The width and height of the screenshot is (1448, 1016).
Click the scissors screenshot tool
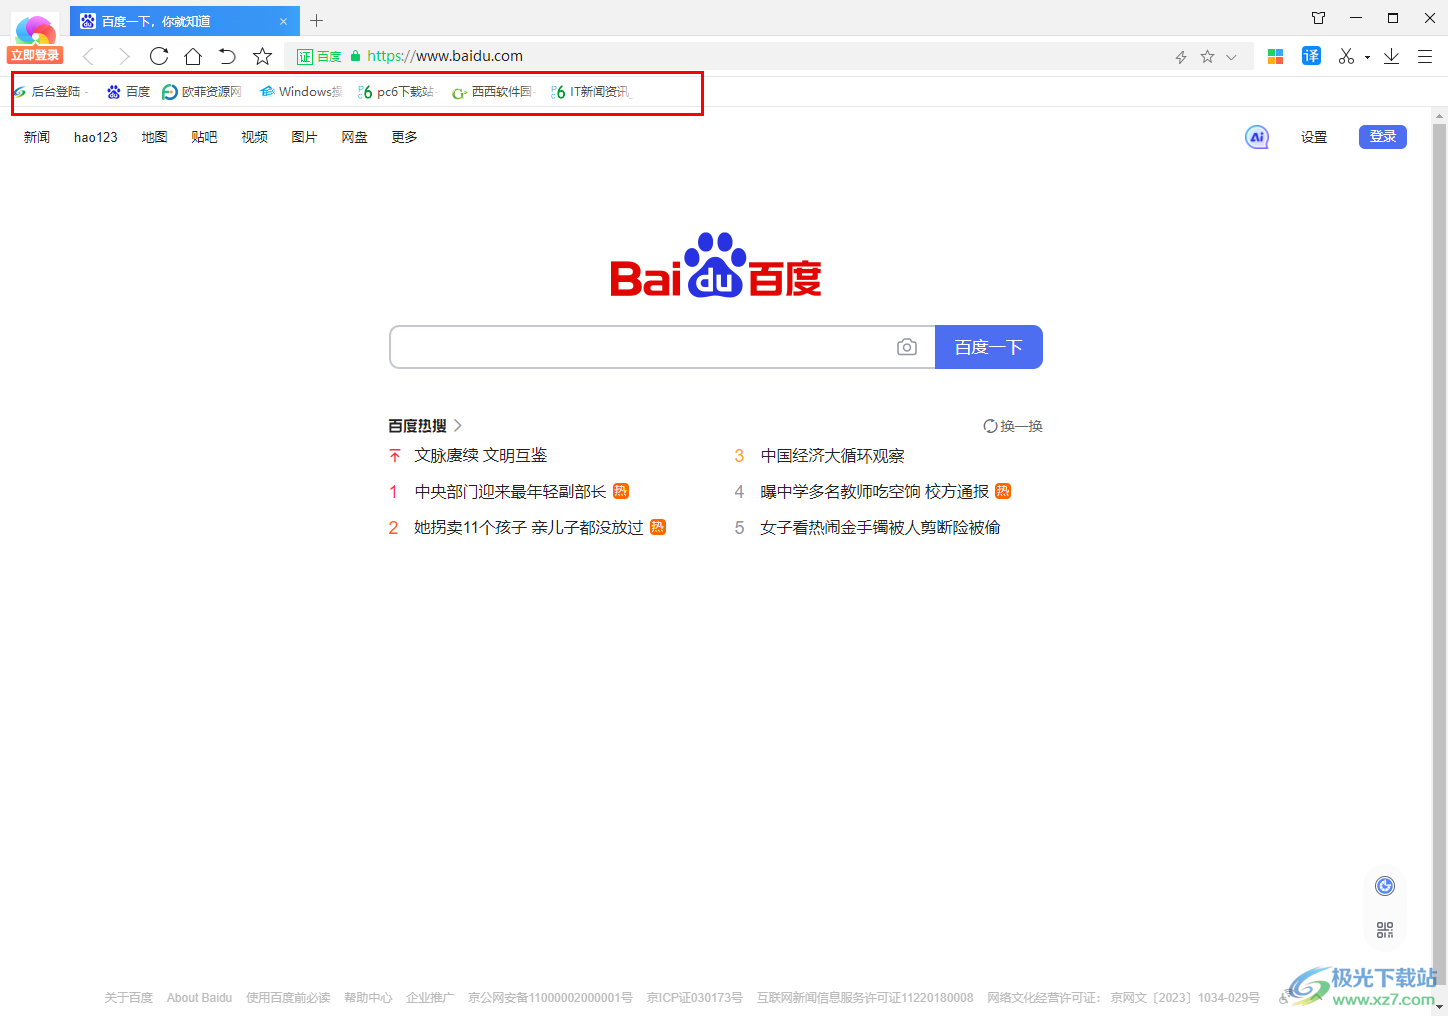click(x=1346, y=56)
